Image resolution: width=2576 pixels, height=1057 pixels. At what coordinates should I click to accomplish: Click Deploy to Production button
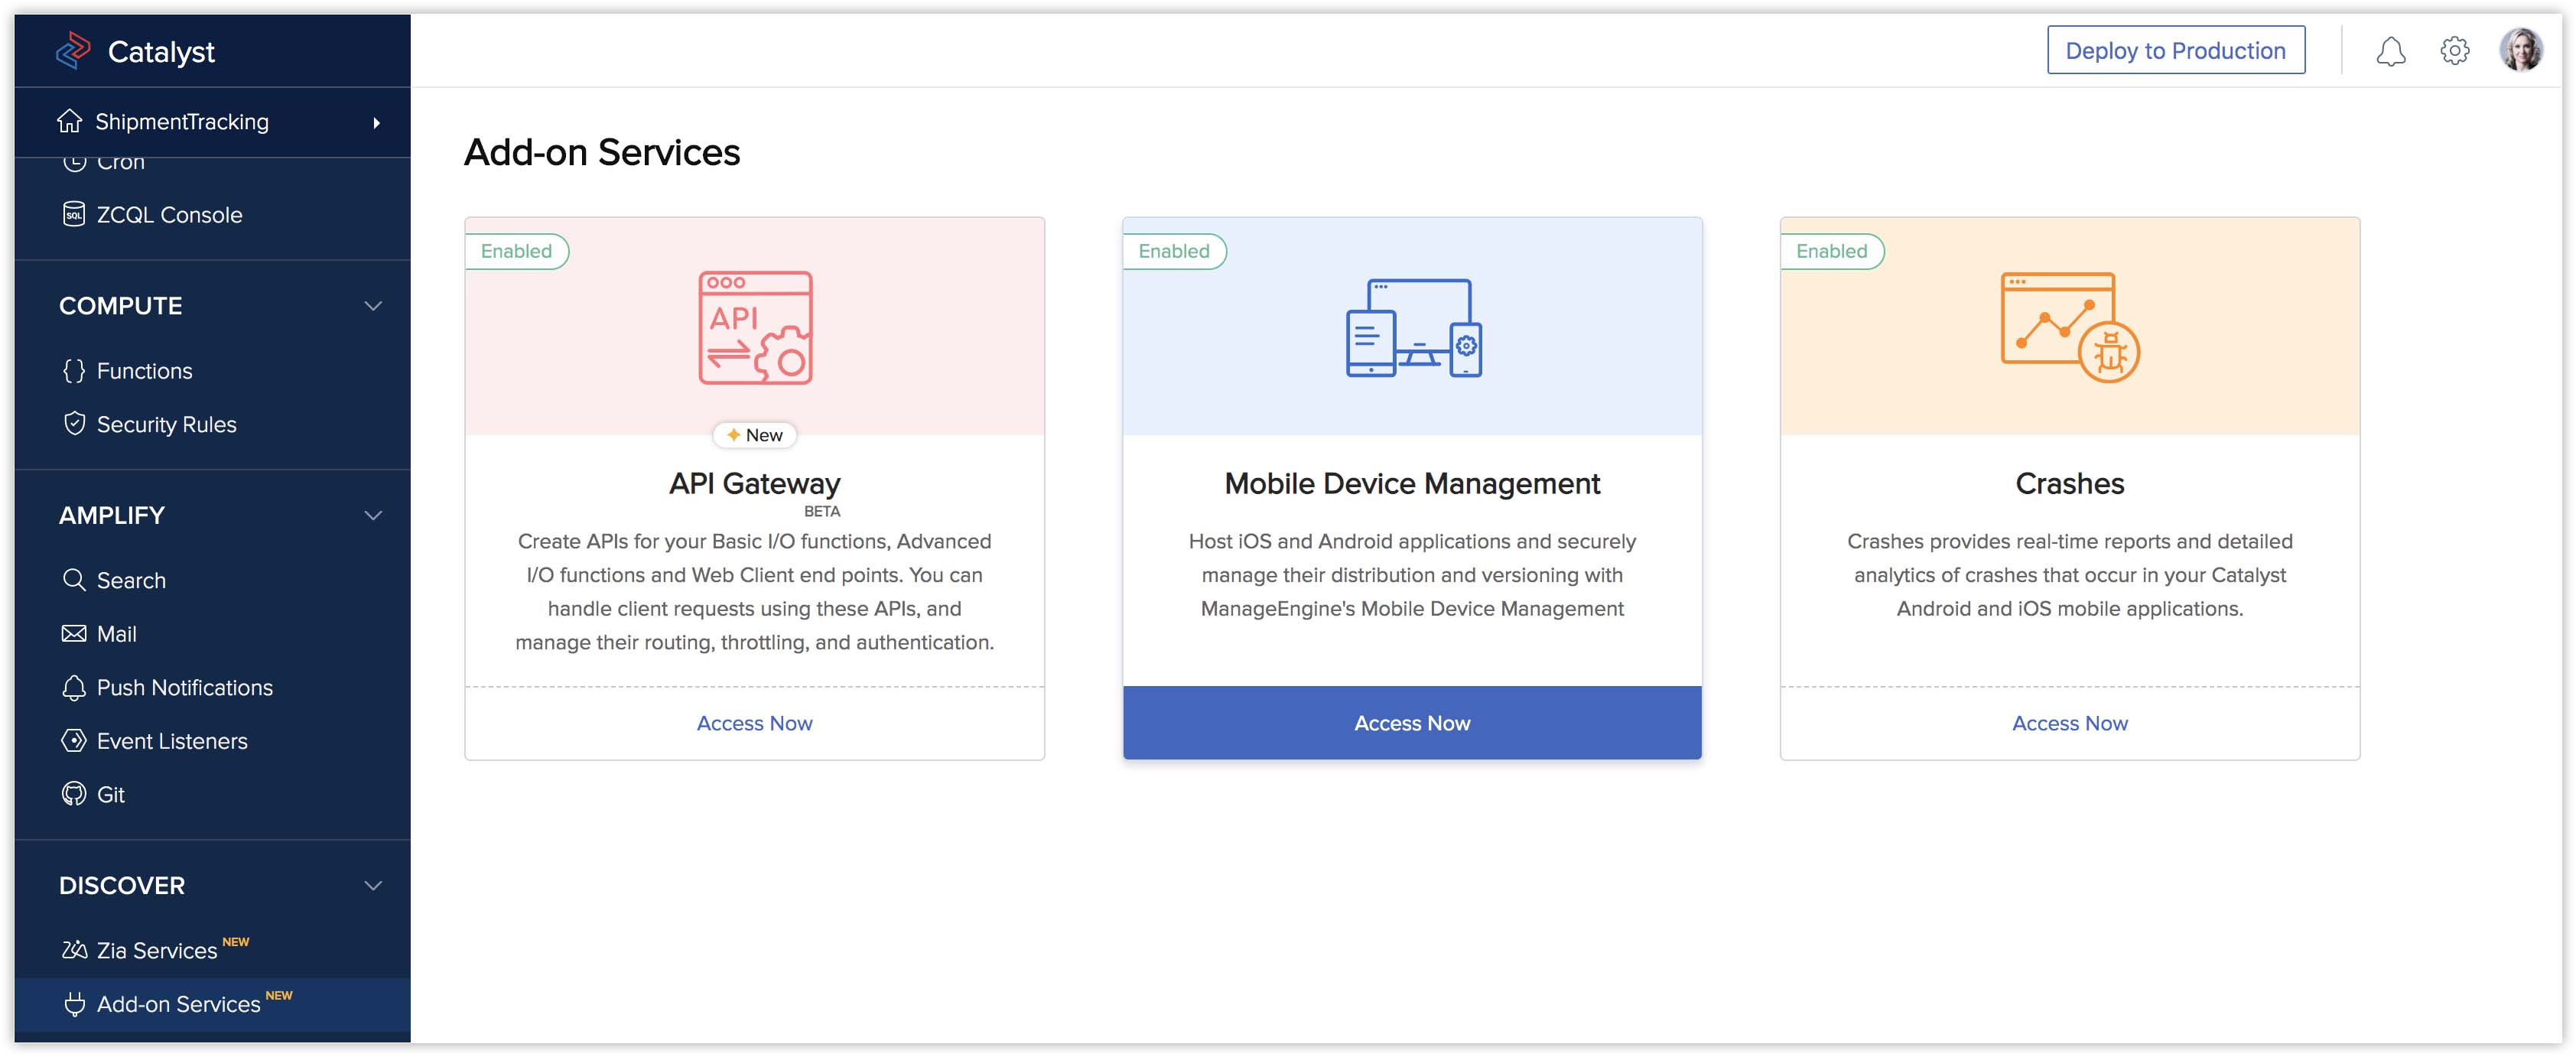click(x=2175, y=51)
